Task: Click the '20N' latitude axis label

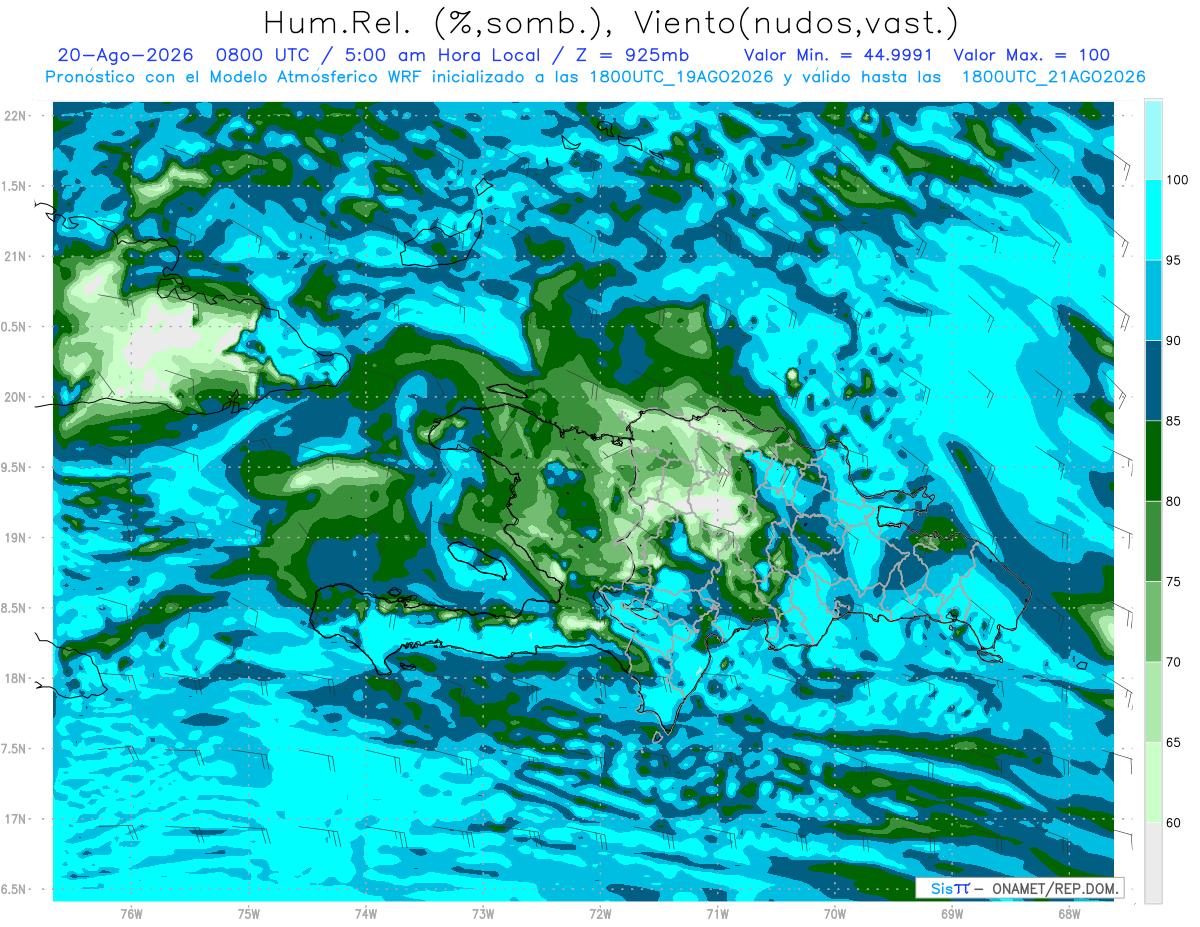Action: click(x=16, y=397)
